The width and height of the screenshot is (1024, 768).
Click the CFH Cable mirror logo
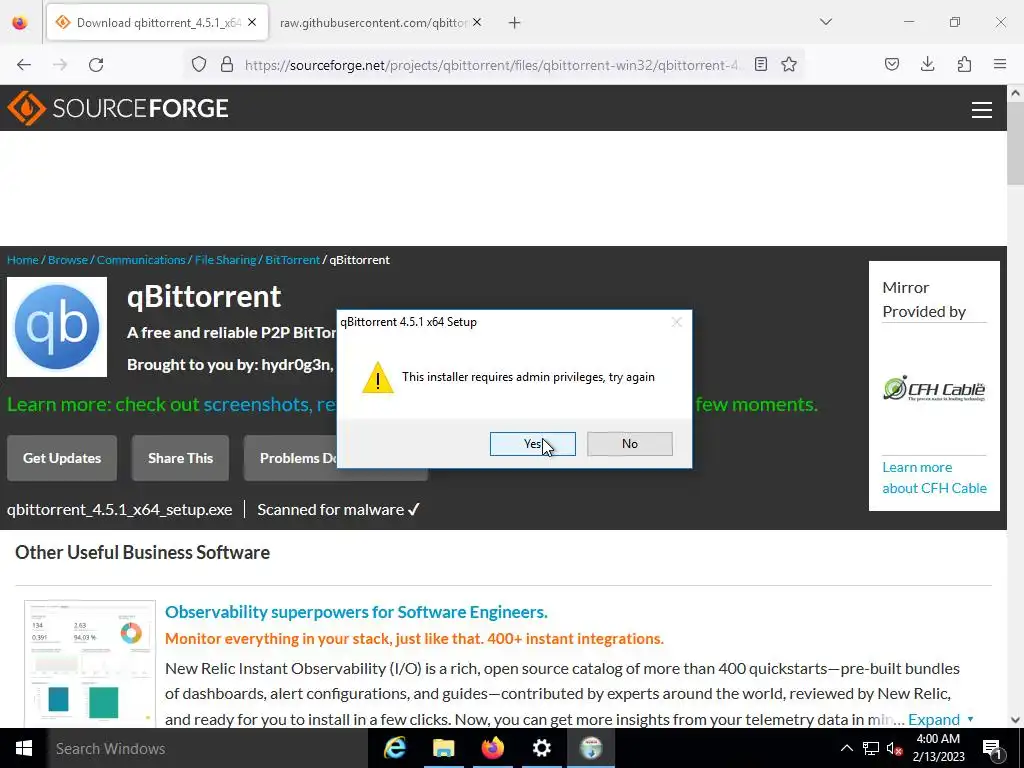[x=934, y=389]
